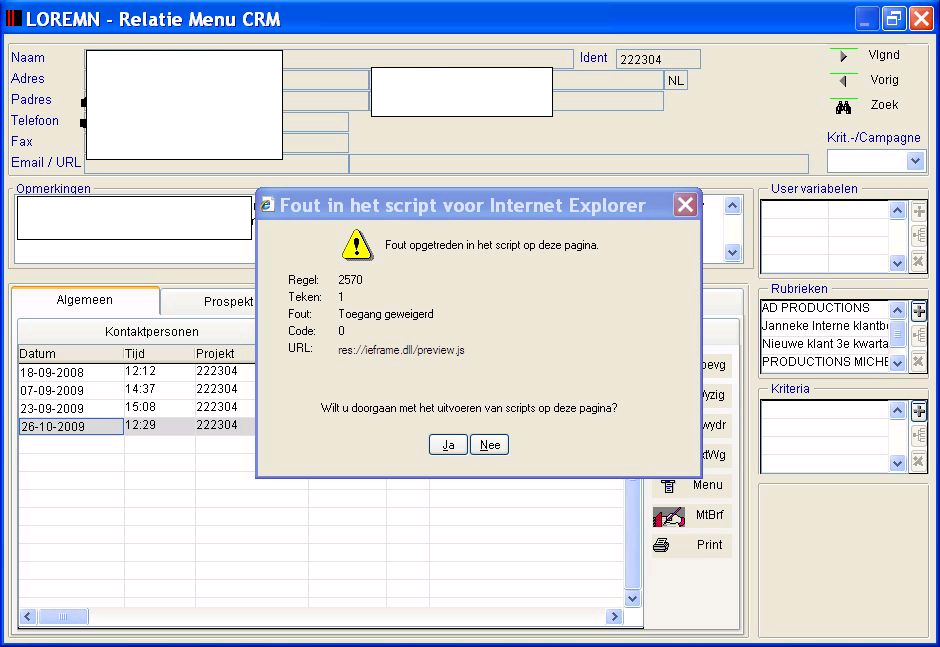The height and width of the screenshot is (647, 940).
Task: Click the yellow warning icon
Action: click(357, 245)
